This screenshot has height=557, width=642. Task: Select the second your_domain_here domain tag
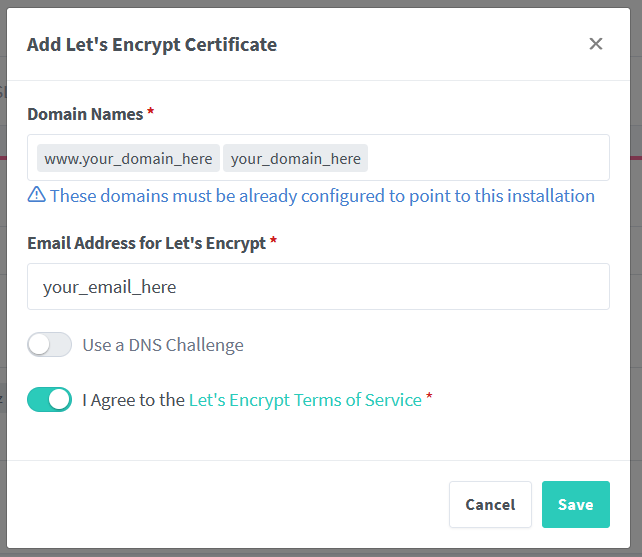[x=295, y=158]
